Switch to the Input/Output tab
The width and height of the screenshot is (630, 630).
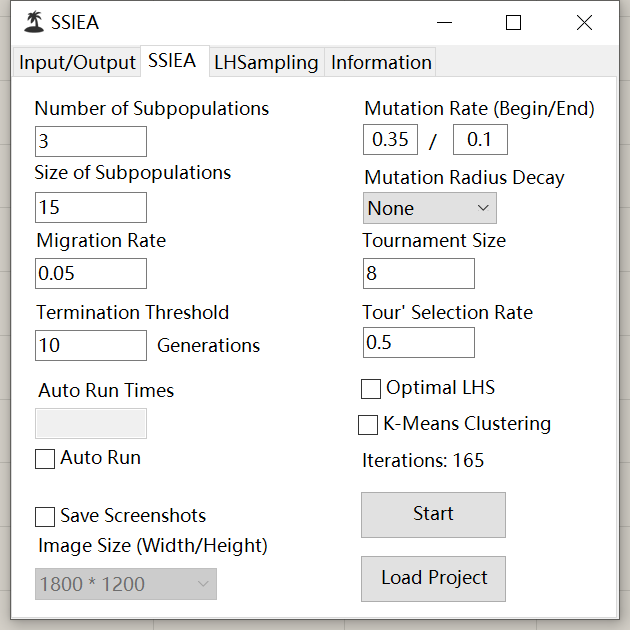(77, 62)
